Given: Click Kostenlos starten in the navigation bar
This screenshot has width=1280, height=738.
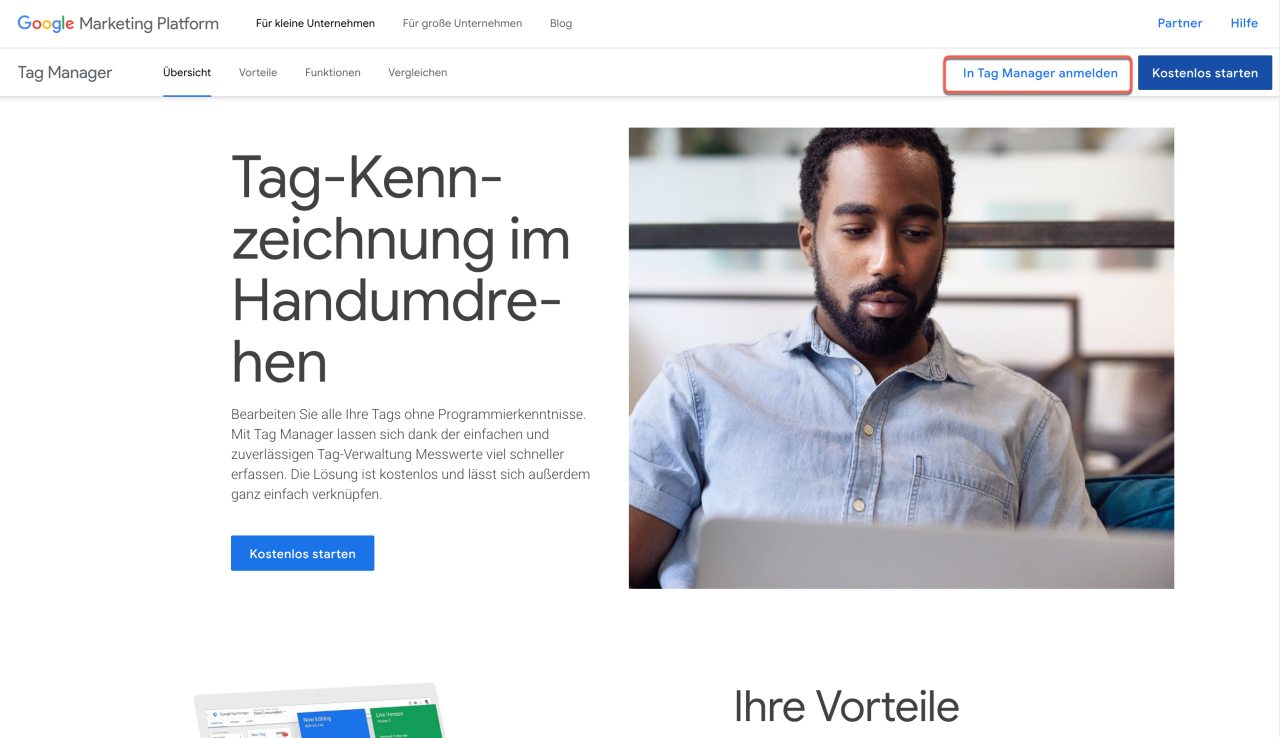Looking at the screenshot, I should click(x=1205, y=73).
